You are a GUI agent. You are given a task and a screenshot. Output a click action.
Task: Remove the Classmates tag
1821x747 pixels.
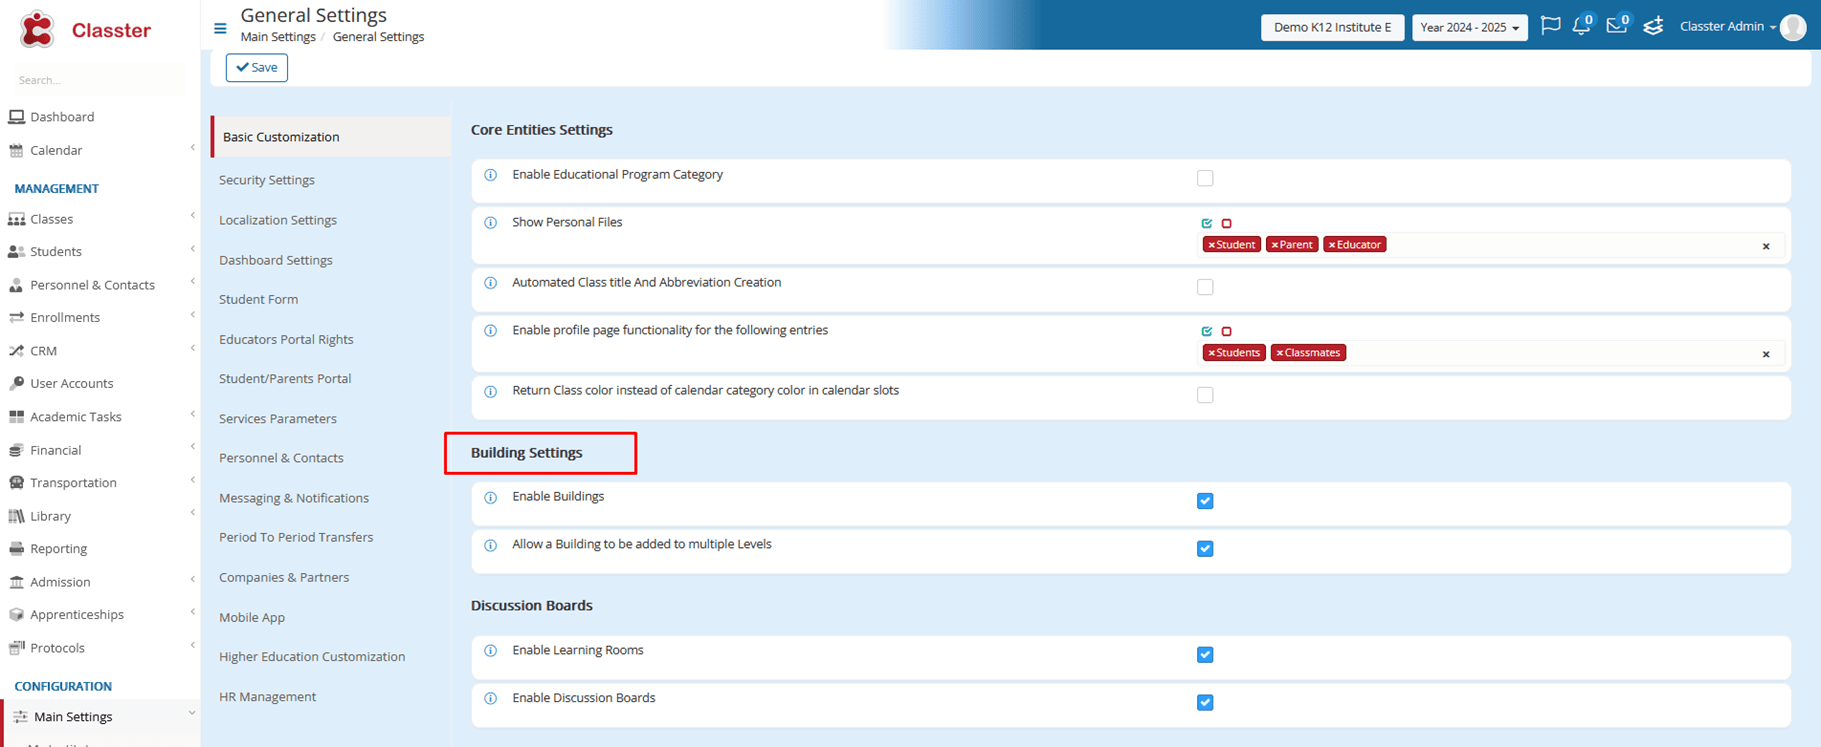1279,353
